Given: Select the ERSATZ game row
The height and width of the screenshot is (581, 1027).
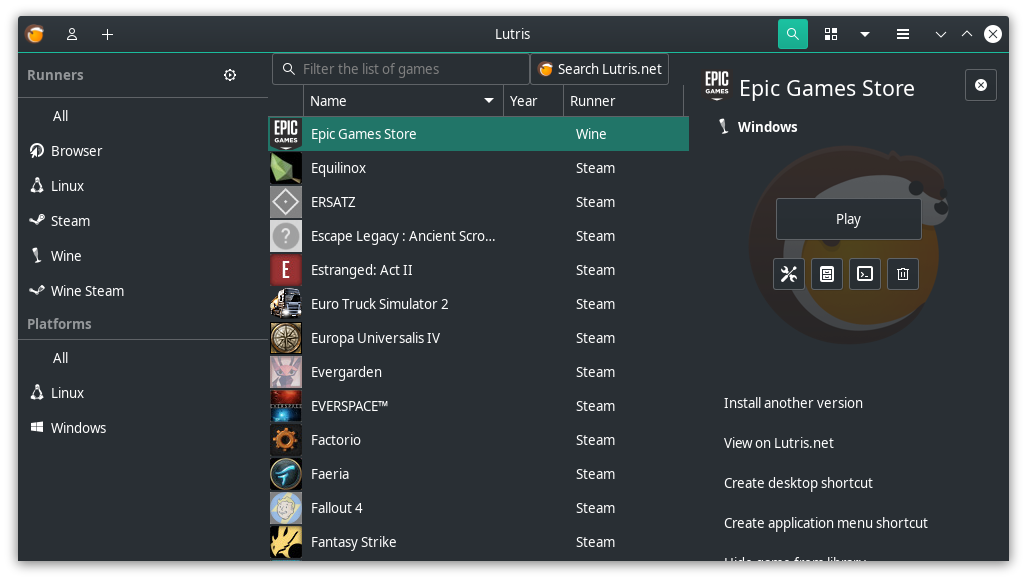Looking at the screenshot, I should [x=479, y=202].
